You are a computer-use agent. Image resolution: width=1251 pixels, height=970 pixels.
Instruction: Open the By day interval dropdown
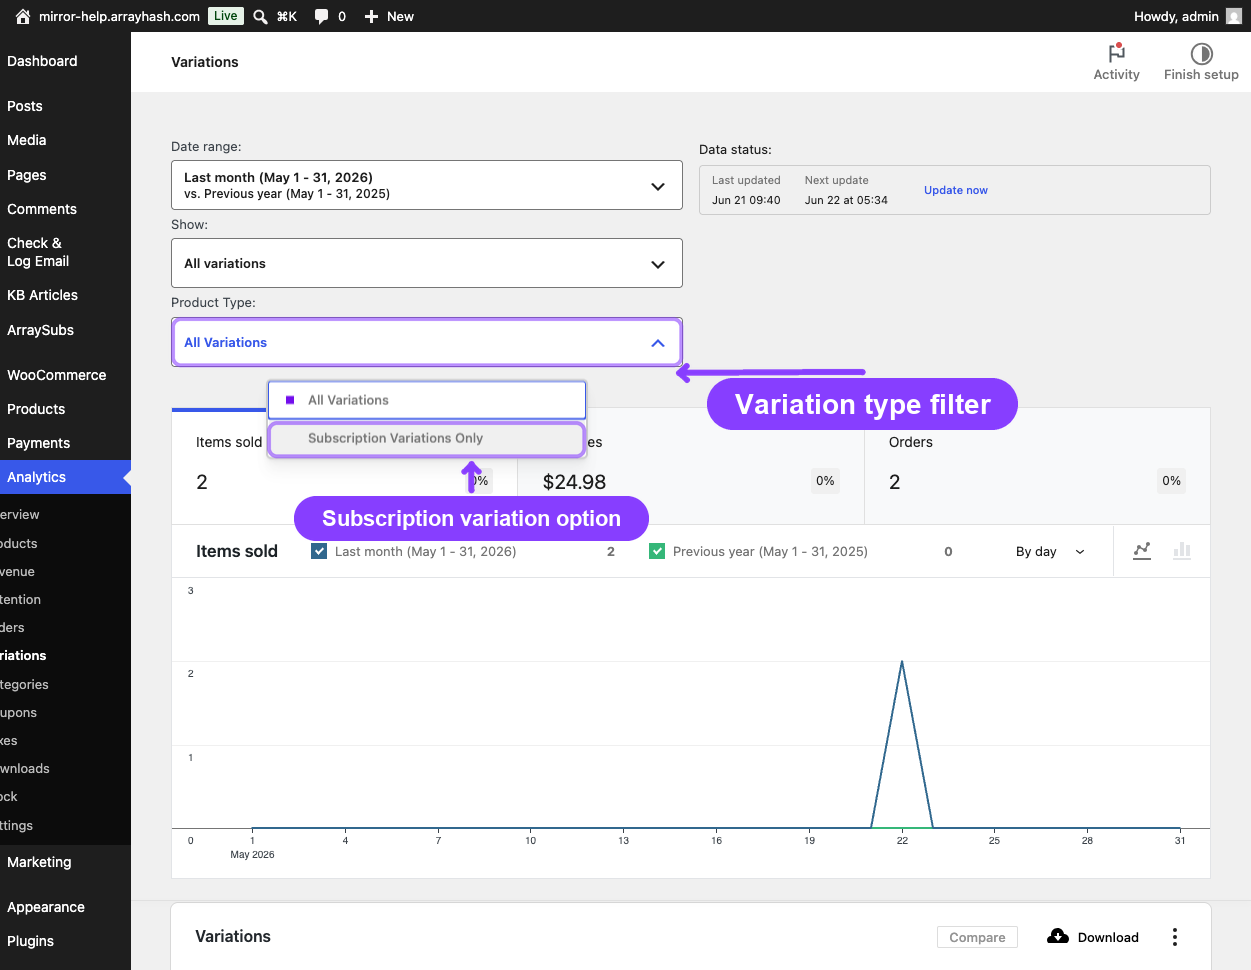(x=1050, y=551)
